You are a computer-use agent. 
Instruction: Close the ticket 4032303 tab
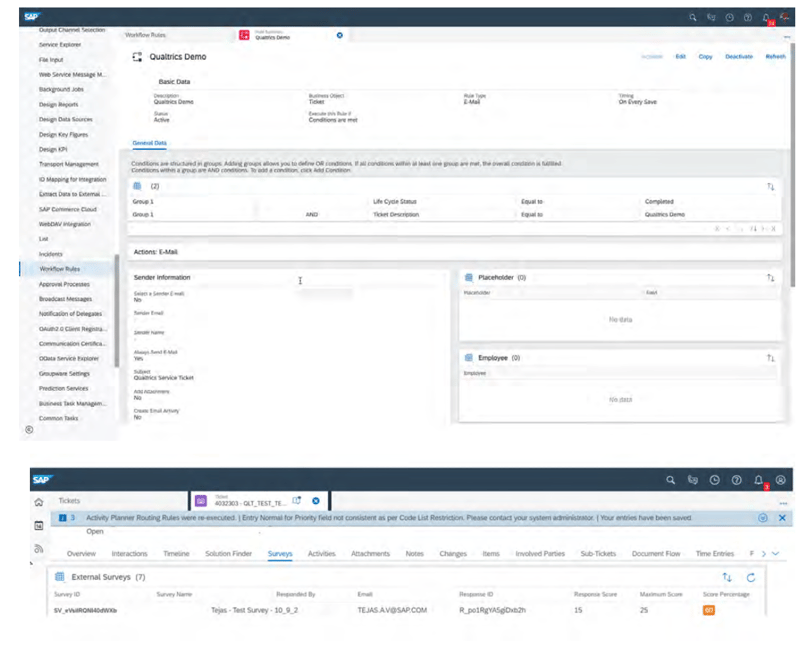[316, 501]
